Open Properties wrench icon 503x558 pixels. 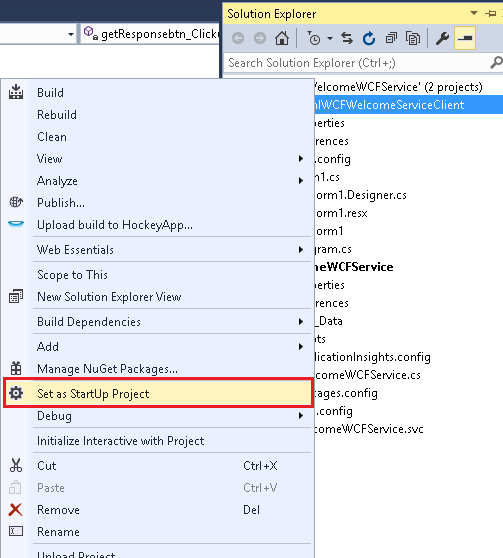[x=442, y=38]
